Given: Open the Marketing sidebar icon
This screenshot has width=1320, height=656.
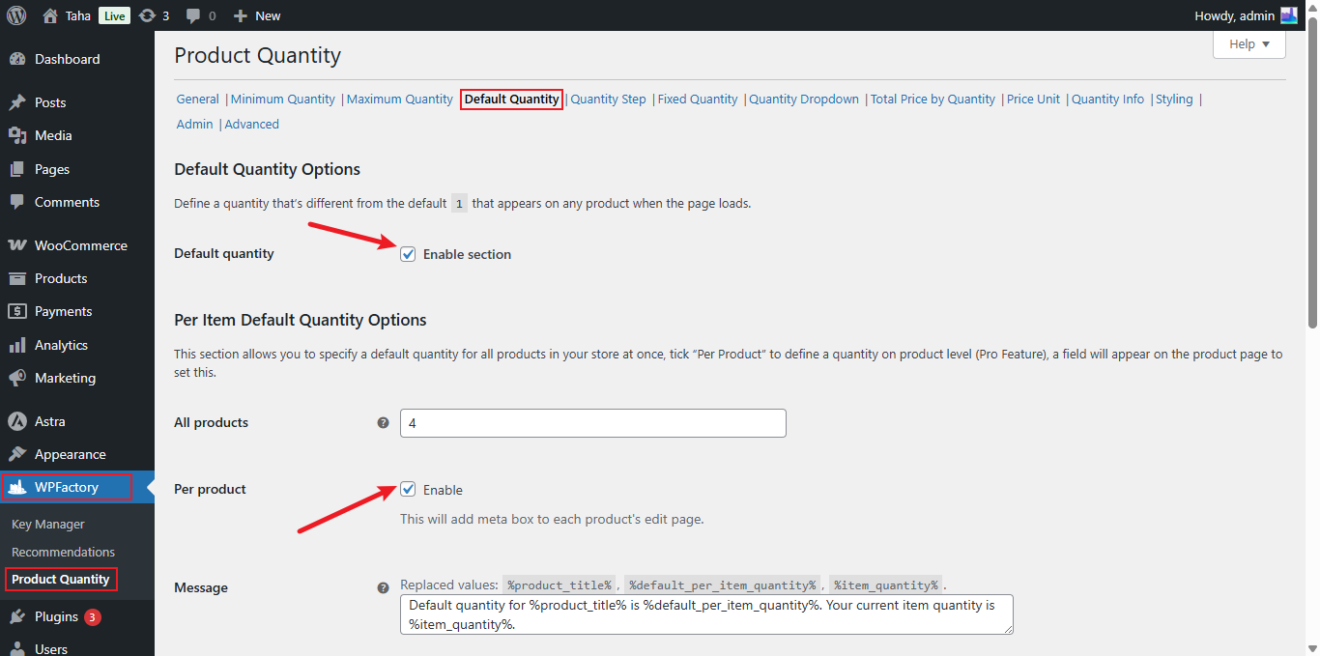Looking at the screenshot, I should [x=61, y=377].
